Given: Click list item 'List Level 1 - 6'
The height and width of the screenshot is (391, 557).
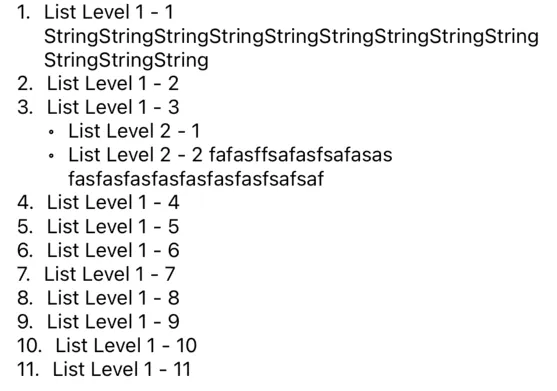Looking at the screenshot, I should (113, 250).
